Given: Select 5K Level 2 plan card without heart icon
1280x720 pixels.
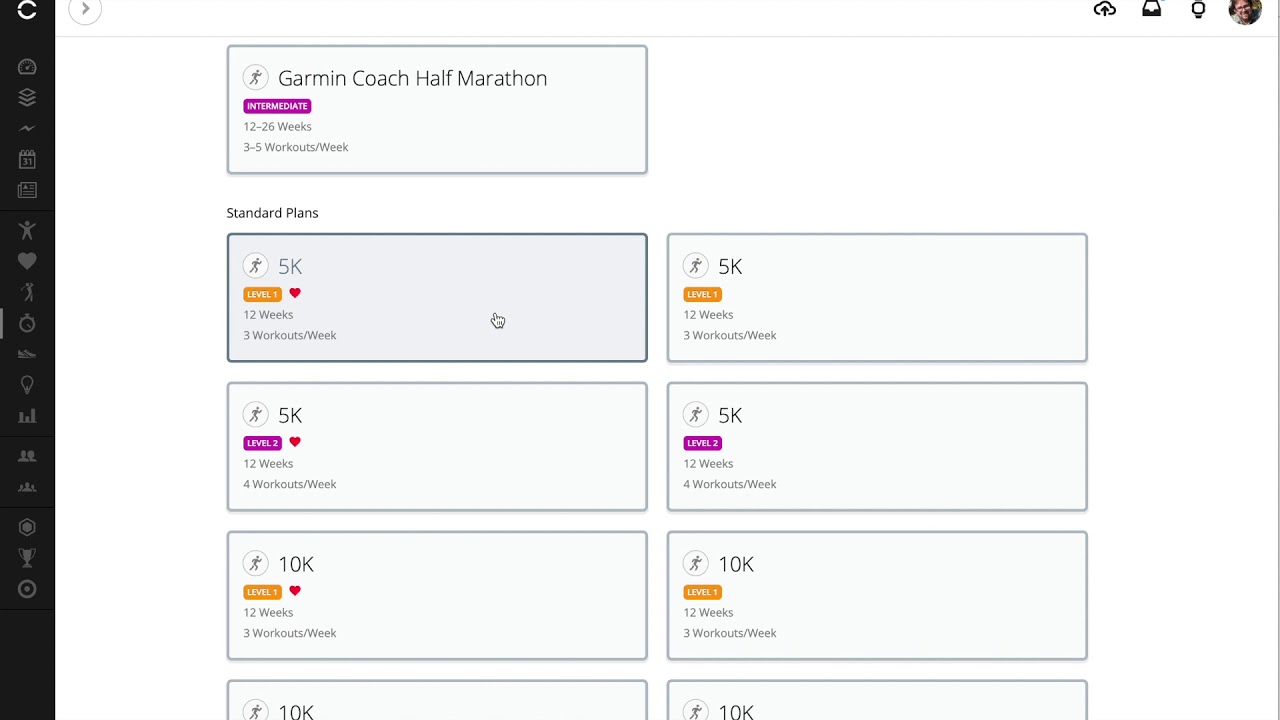Looking at the screenshot, I should coord(877,447).
